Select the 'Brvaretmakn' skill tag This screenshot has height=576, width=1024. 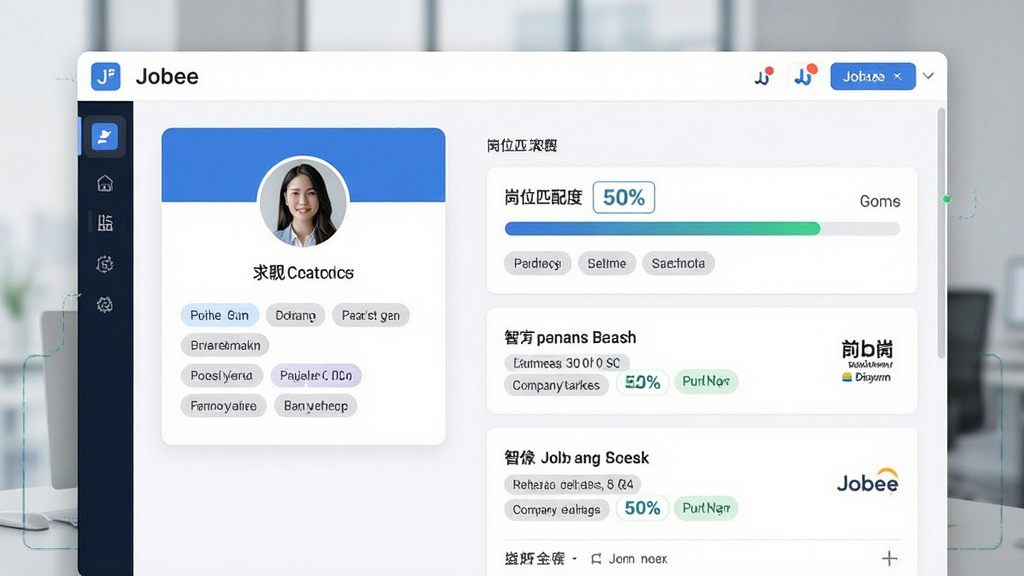tap(225, 345)
